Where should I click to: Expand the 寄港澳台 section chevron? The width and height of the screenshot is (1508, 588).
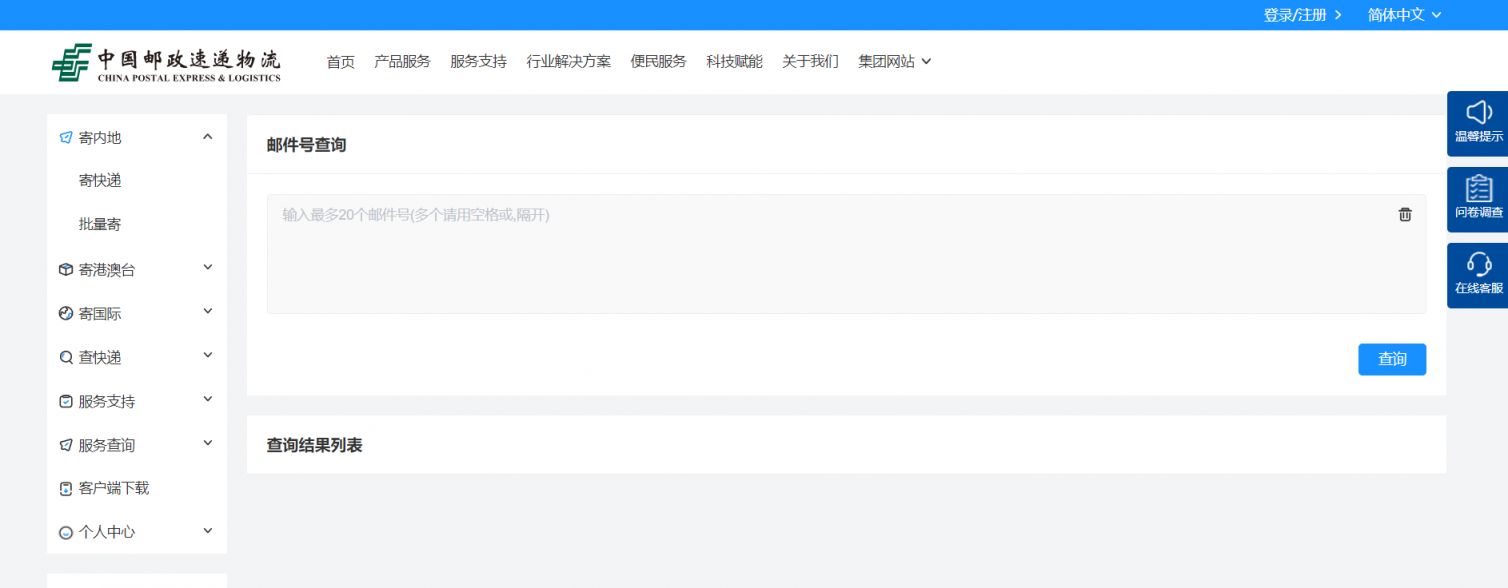pos(208,267)
